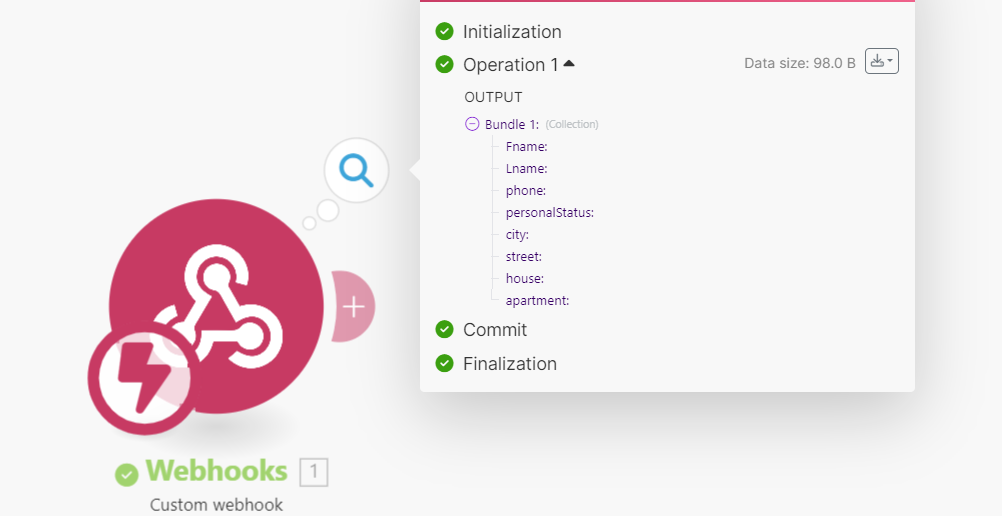1002x516 pixels.
Task: Select the house field
Action: 525,278
